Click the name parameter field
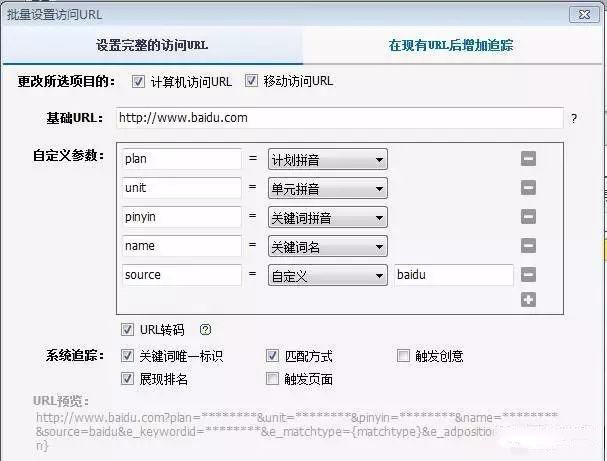This screenshot has height=461, width=607. pos(182,246)
